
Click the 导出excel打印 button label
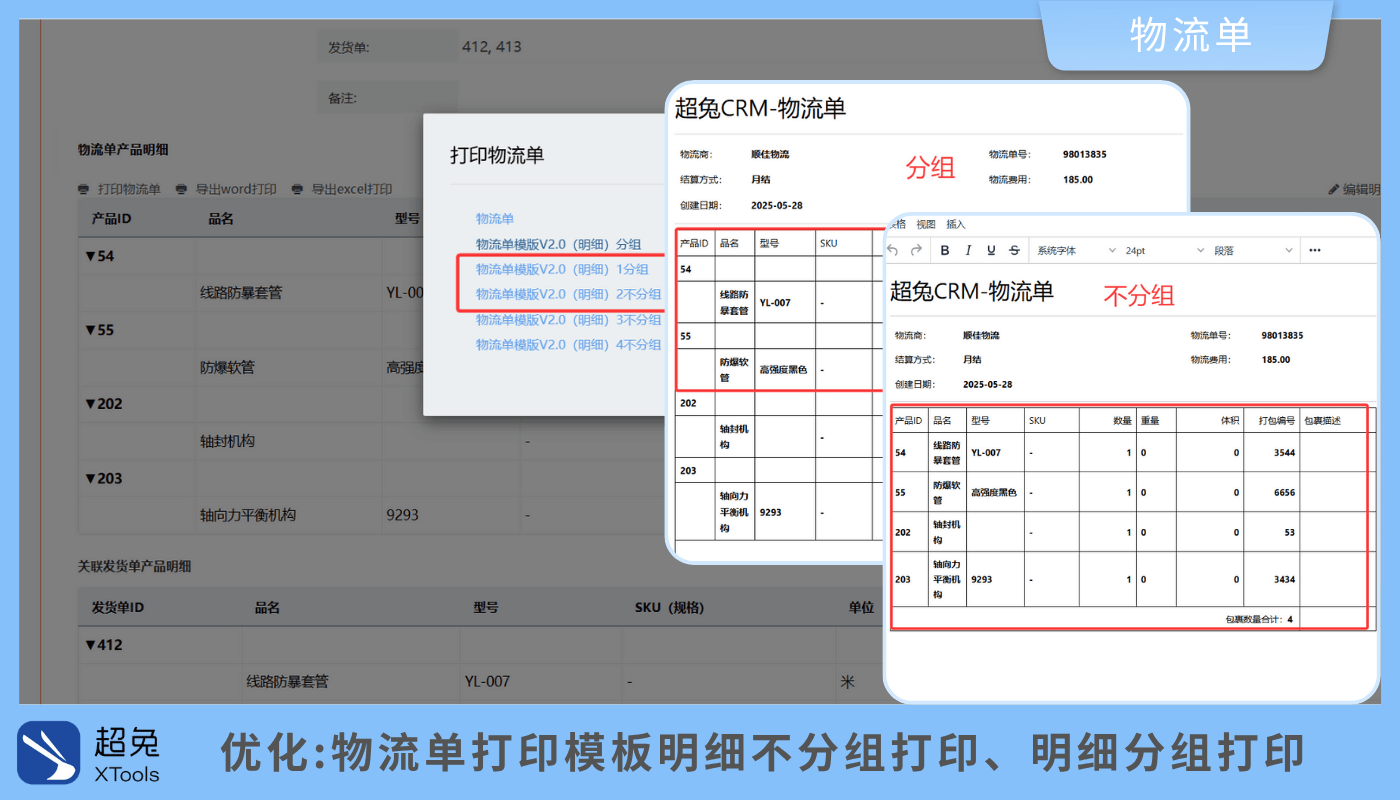352,189
